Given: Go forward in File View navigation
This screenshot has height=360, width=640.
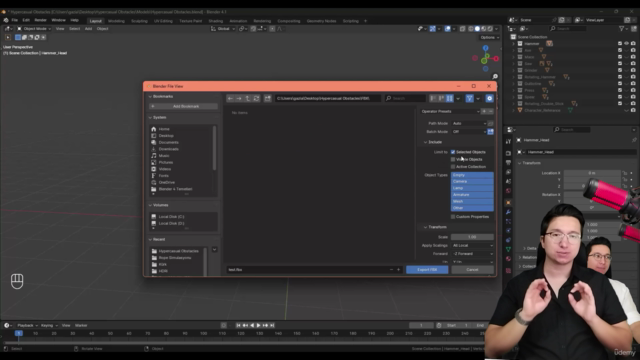Looking at the screenshot, I should coord(239,98).
